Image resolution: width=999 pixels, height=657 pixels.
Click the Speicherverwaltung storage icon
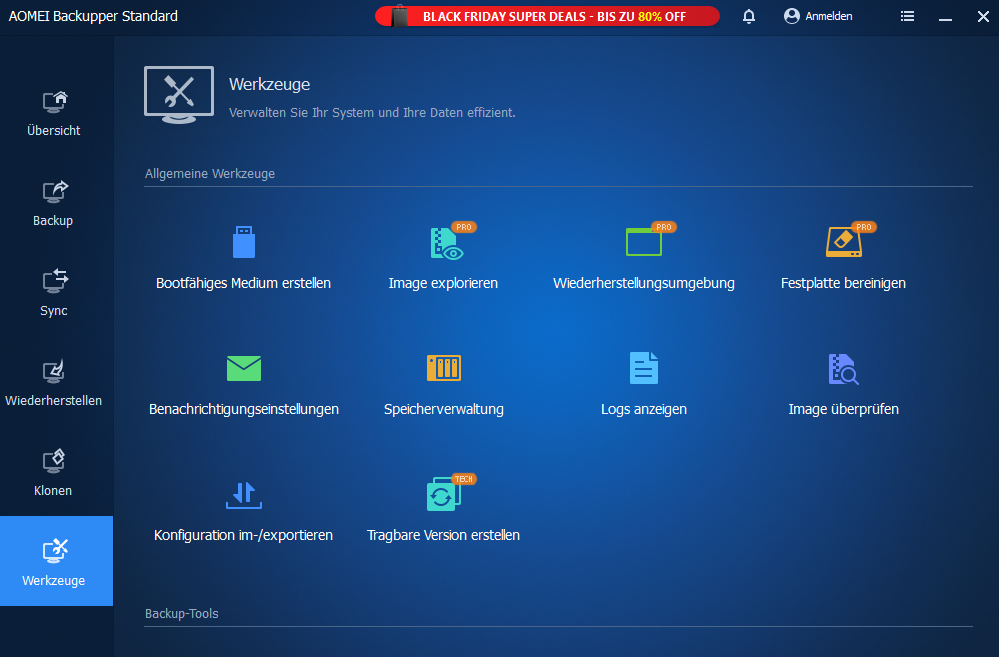click(443, 368)
